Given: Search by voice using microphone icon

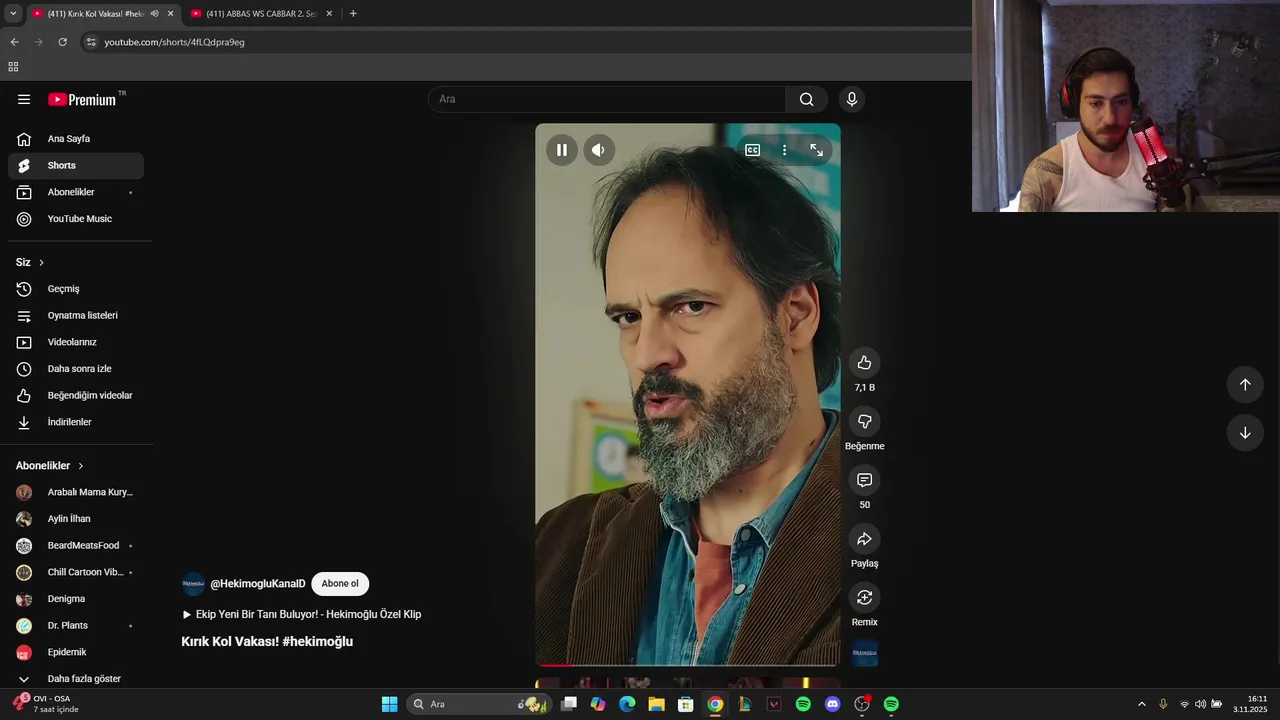Looking at the screenshot, I should pos(851,99).
